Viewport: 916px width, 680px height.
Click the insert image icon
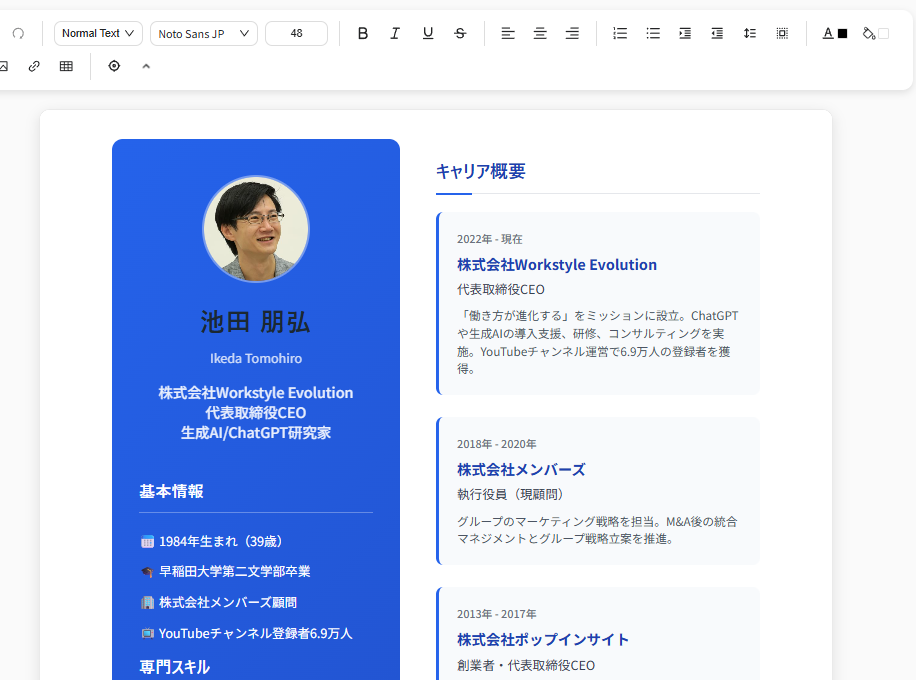(x=3, y=66)
